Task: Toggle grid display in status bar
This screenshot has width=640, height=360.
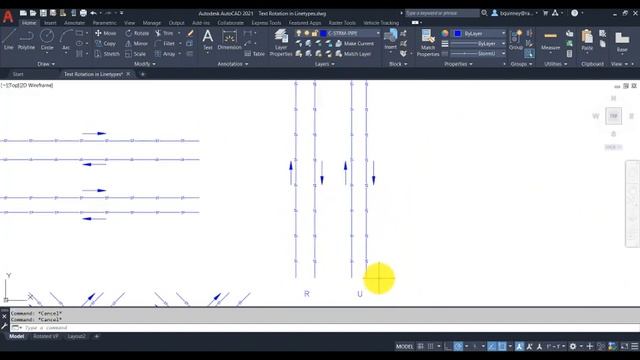Action: [420, 347]
